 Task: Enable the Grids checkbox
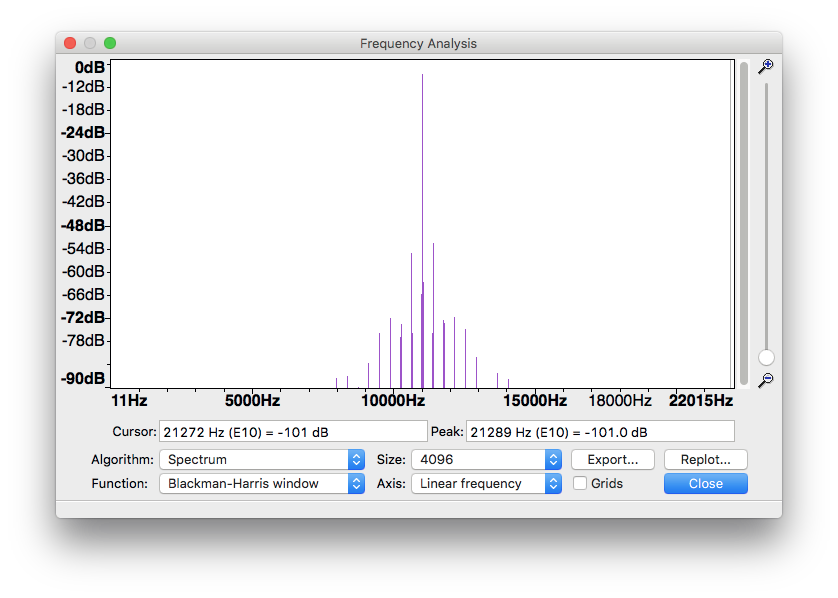tap(580, 483)
